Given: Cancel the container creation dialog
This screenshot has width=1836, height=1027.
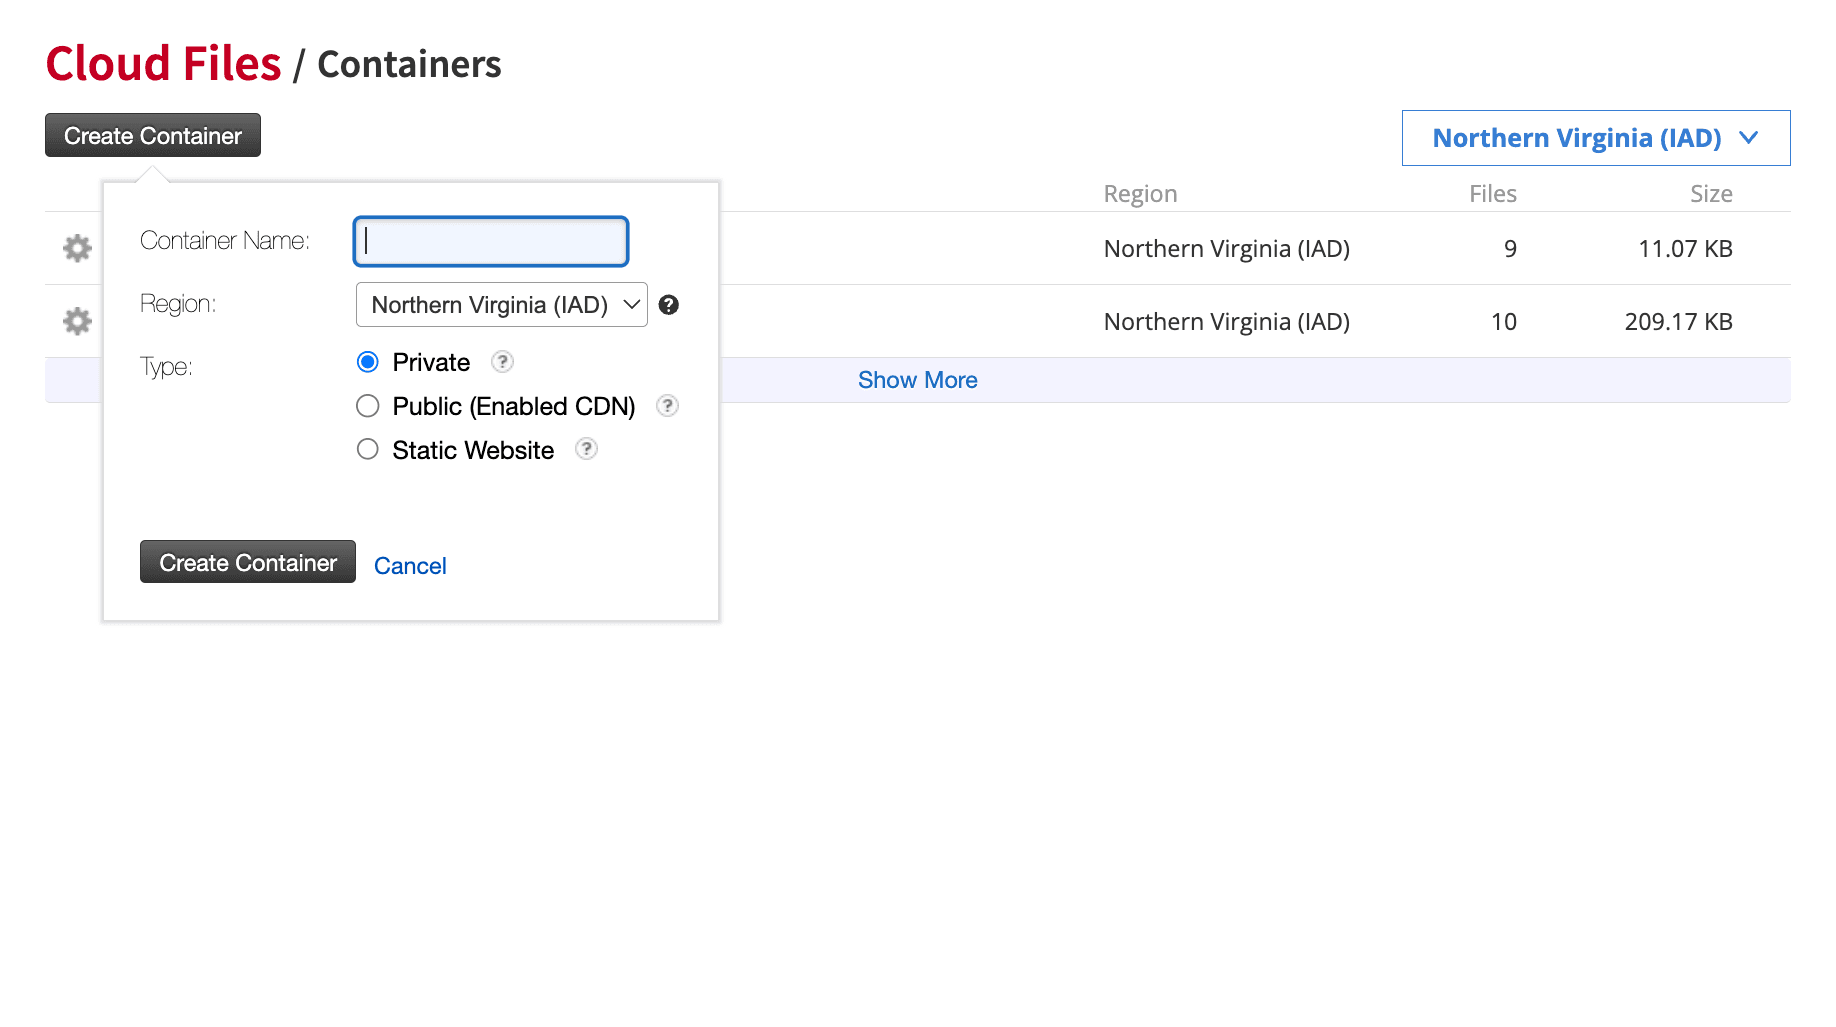Looking at the screenshot, I should 410,565.
